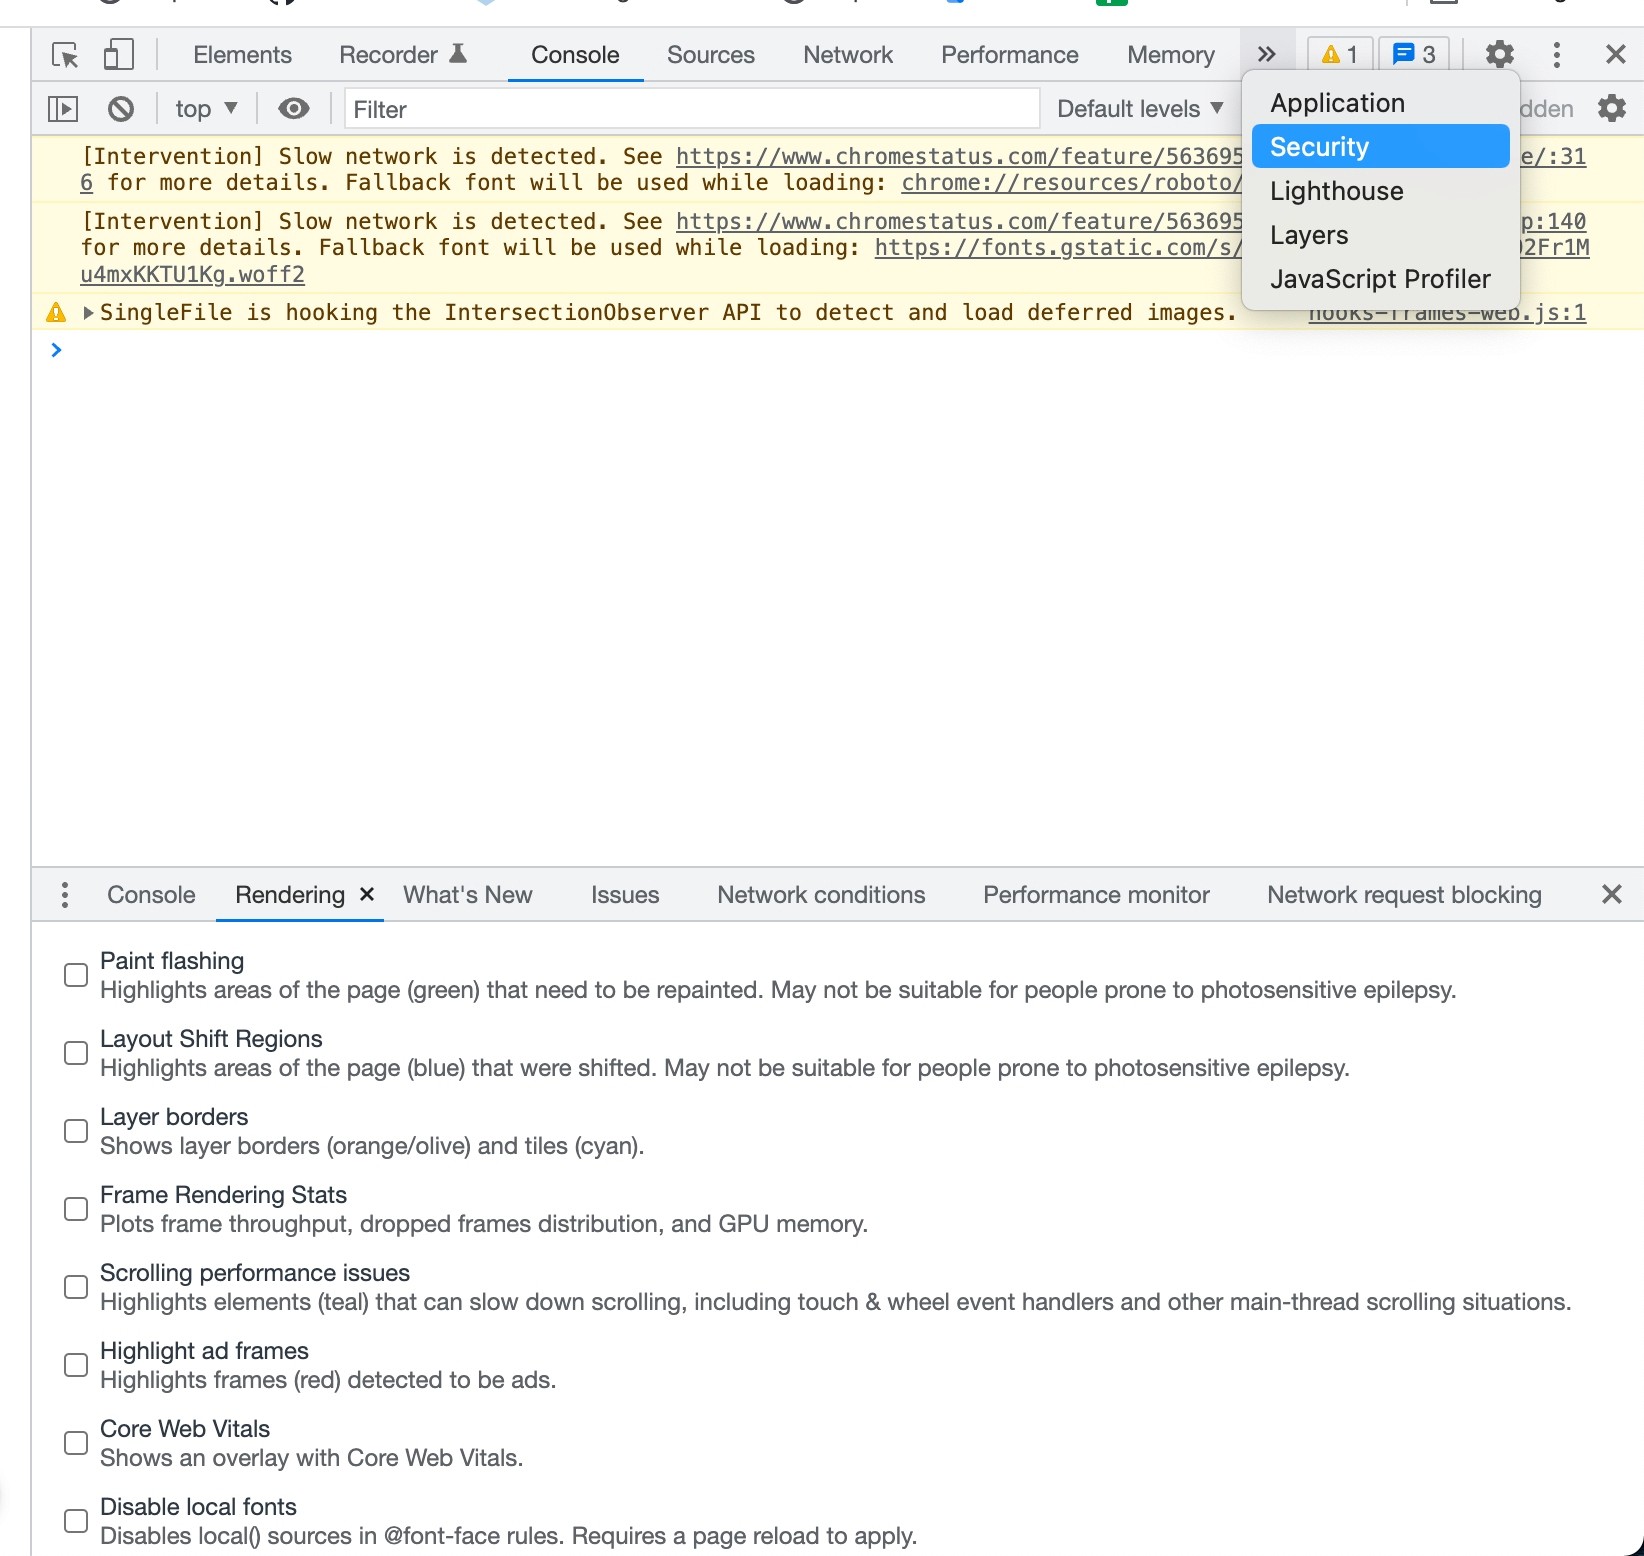Open the Performance monitor drawer tab
The width and height of the screenshot is (1644, 1556).
(1096, 894)
